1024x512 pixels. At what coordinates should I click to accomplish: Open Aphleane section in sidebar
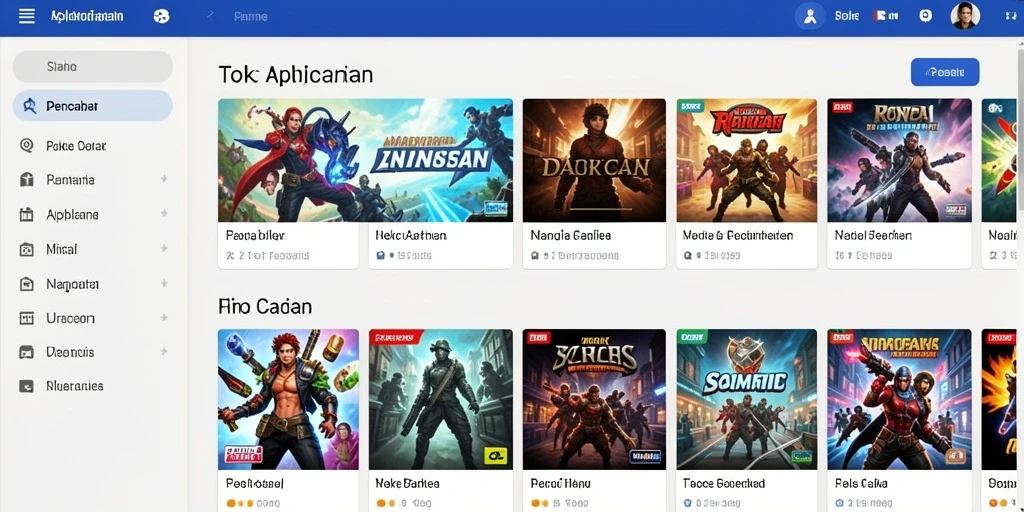72,214
